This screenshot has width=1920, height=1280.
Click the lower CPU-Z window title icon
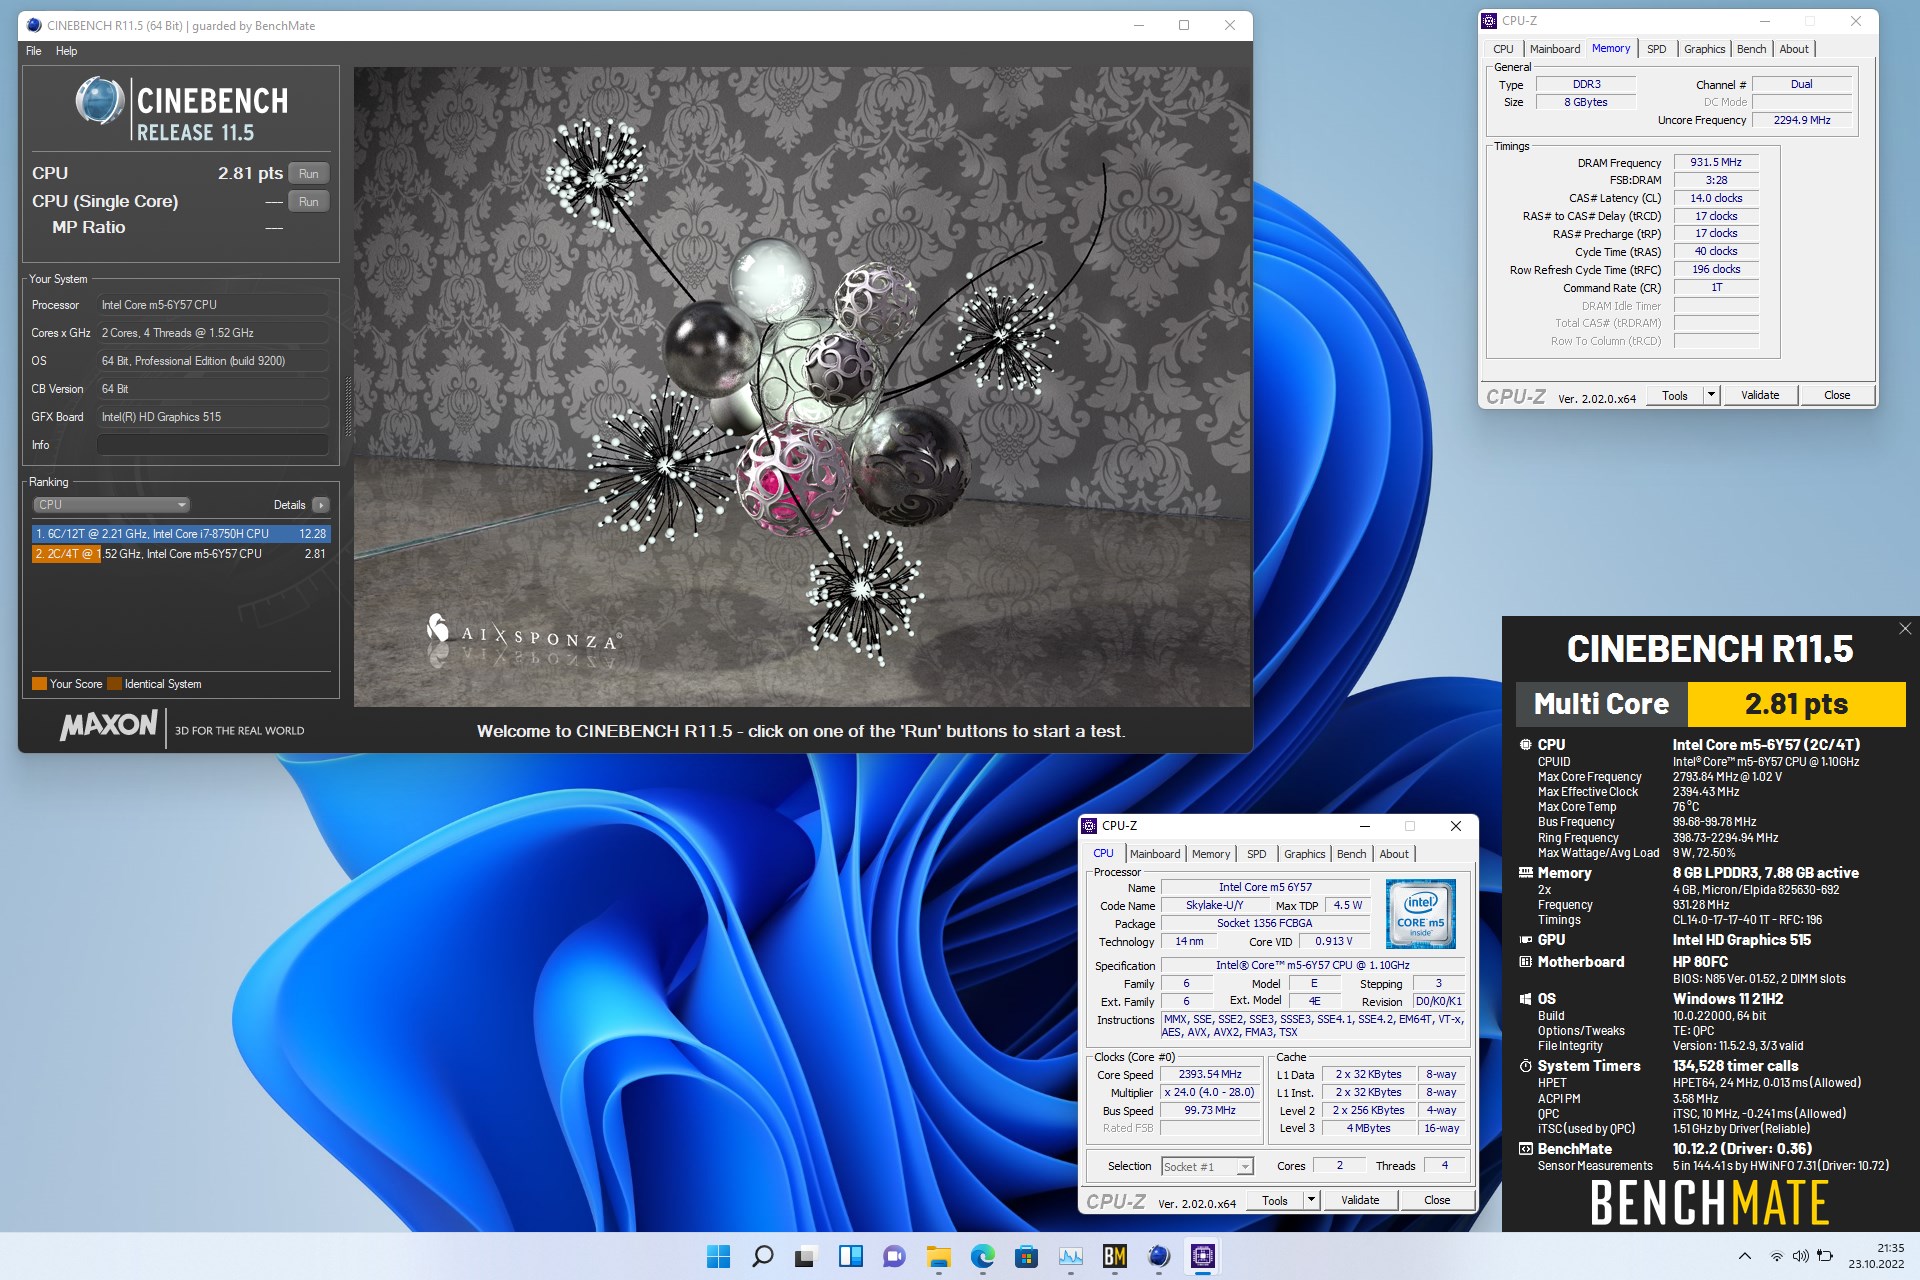(x=1089, y=825)
